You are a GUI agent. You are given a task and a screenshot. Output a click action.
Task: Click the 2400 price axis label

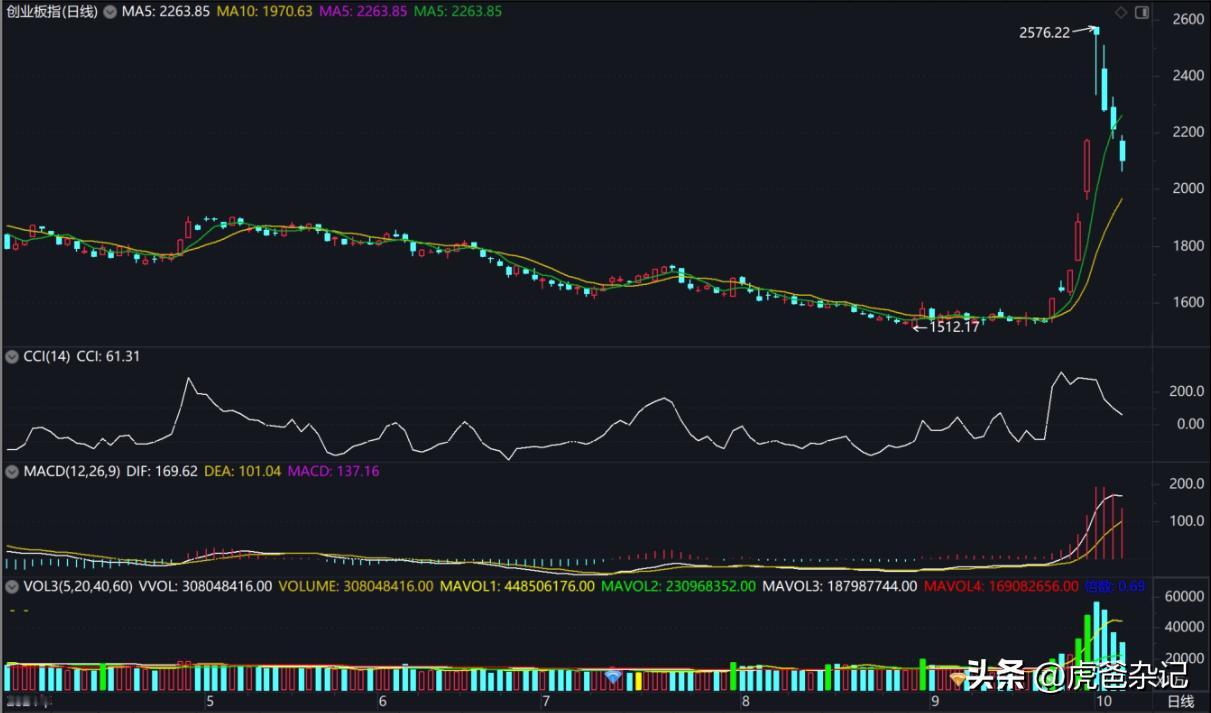pos(1189,75)
